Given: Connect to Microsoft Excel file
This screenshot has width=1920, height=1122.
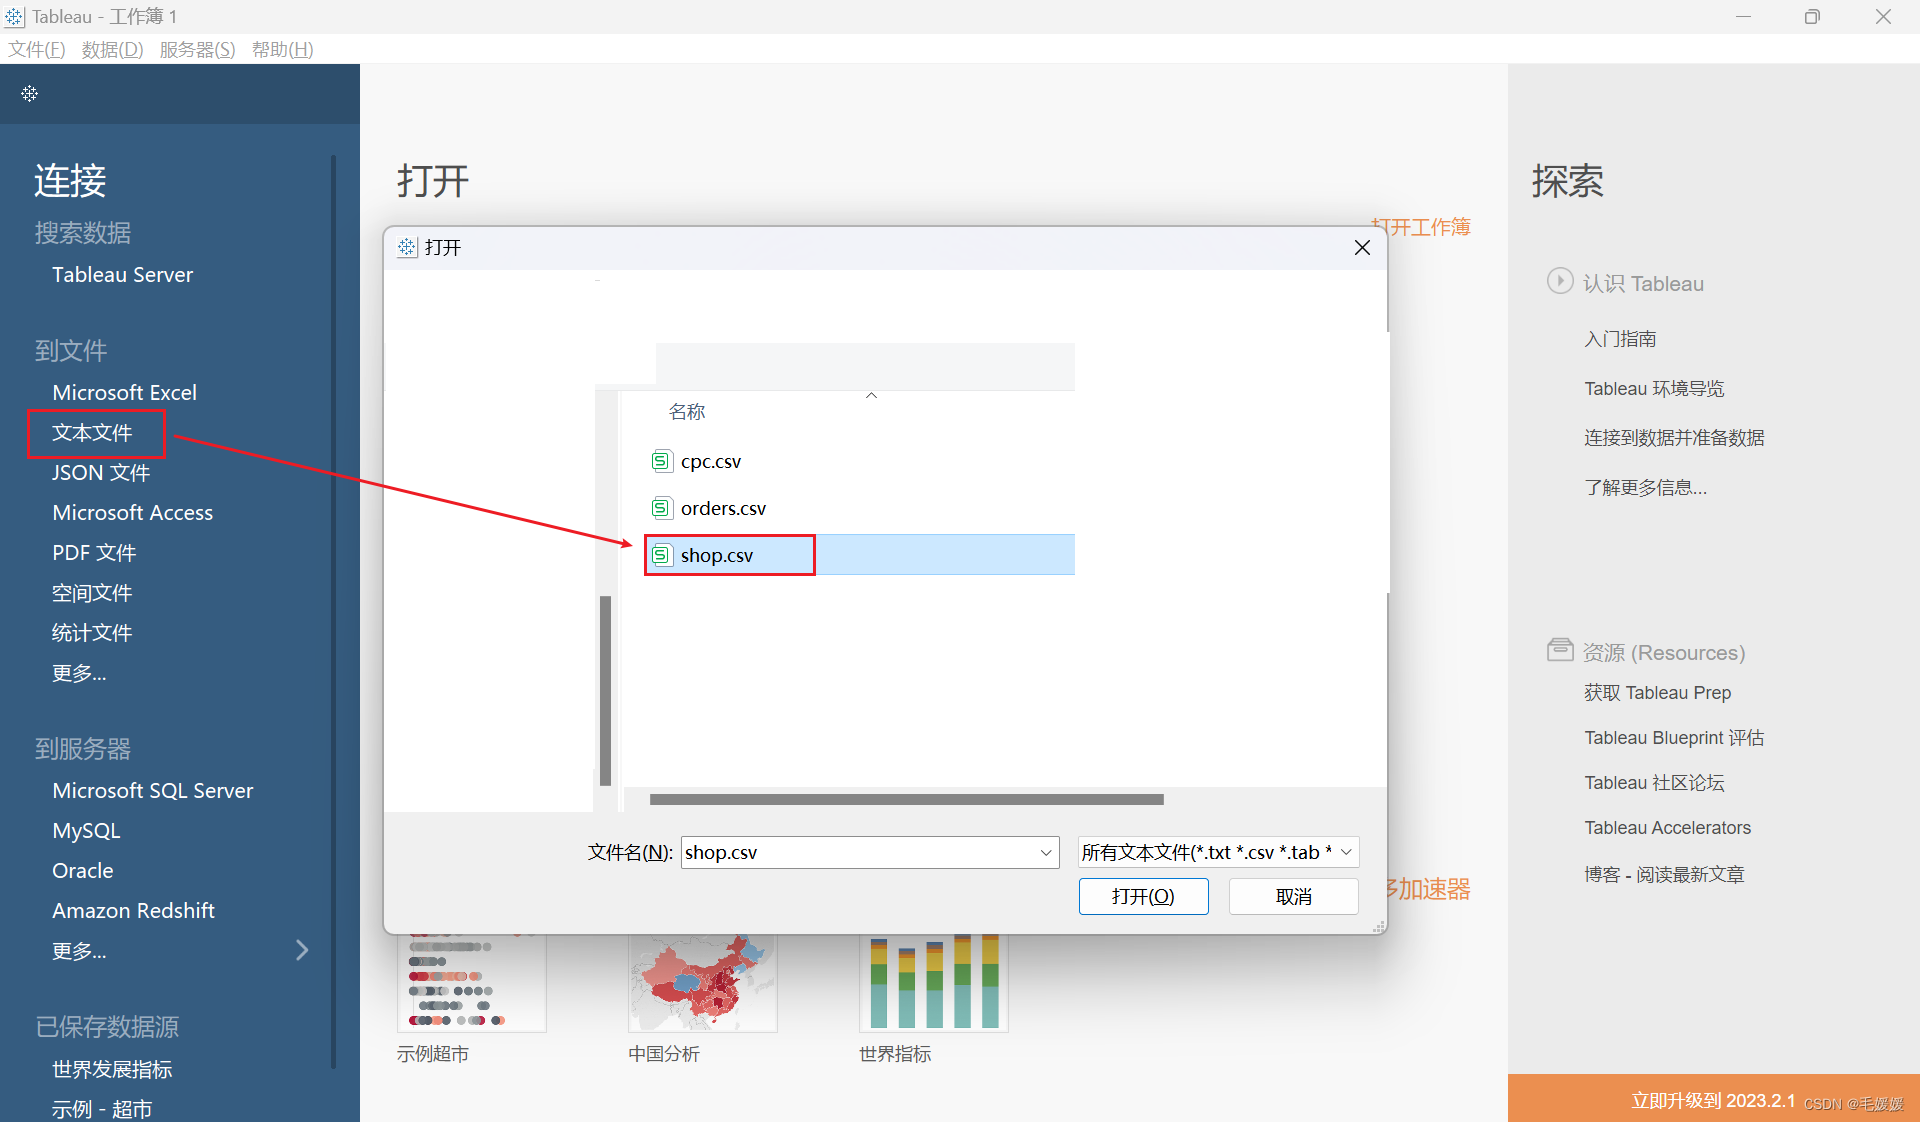Looking at the screenshot, I should tap(124, 392).
